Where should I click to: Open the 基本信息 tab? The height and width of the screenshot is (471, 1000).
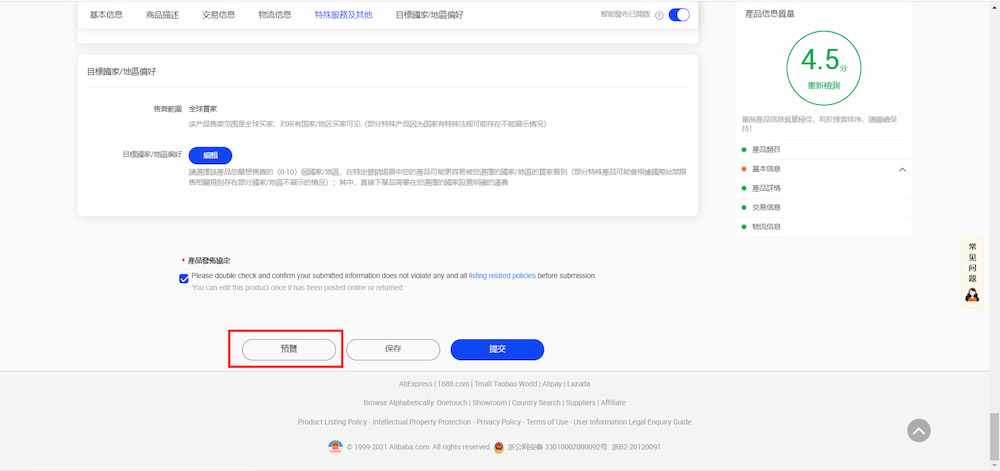click(x=106, y=15)
